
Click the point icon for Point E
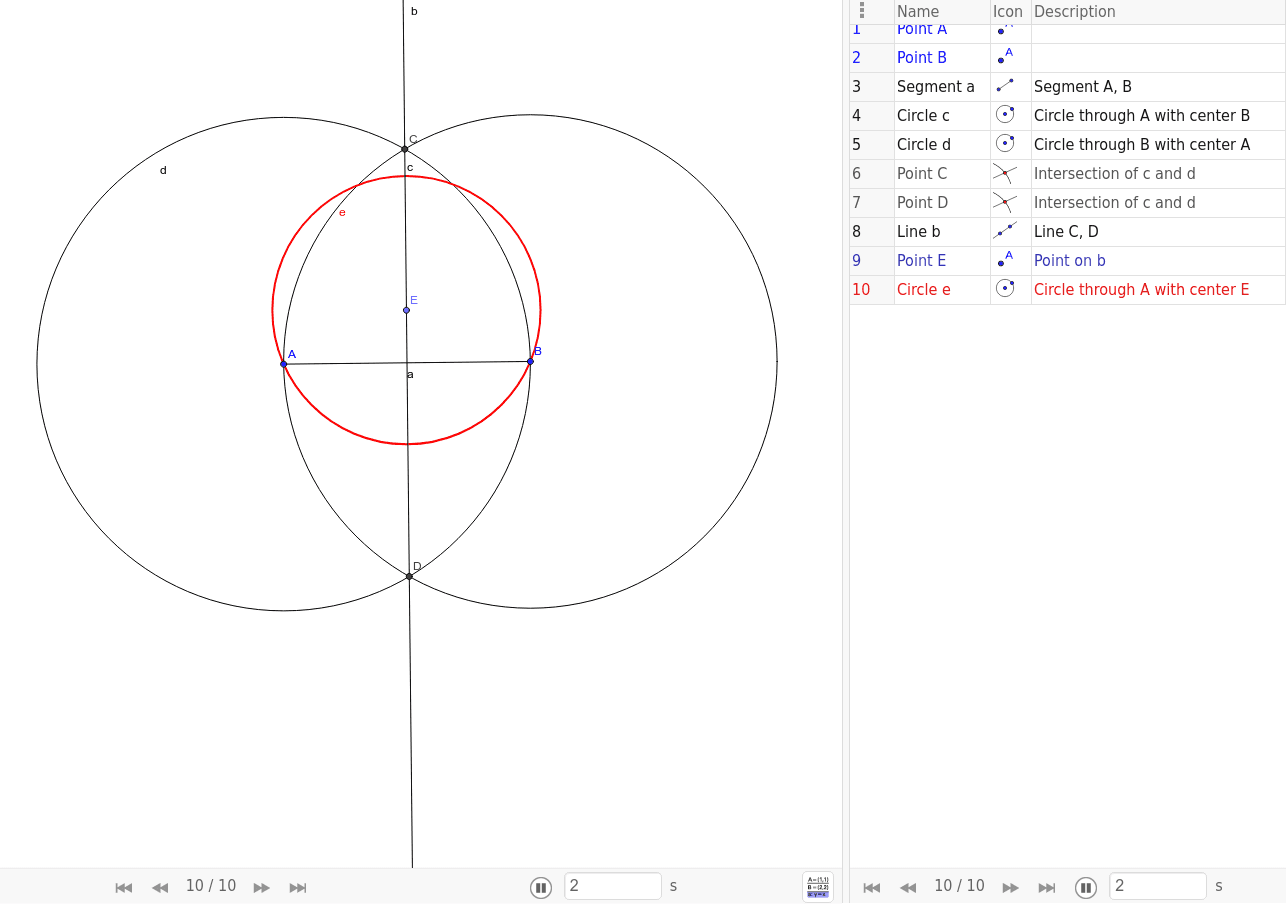[1005, 260]
